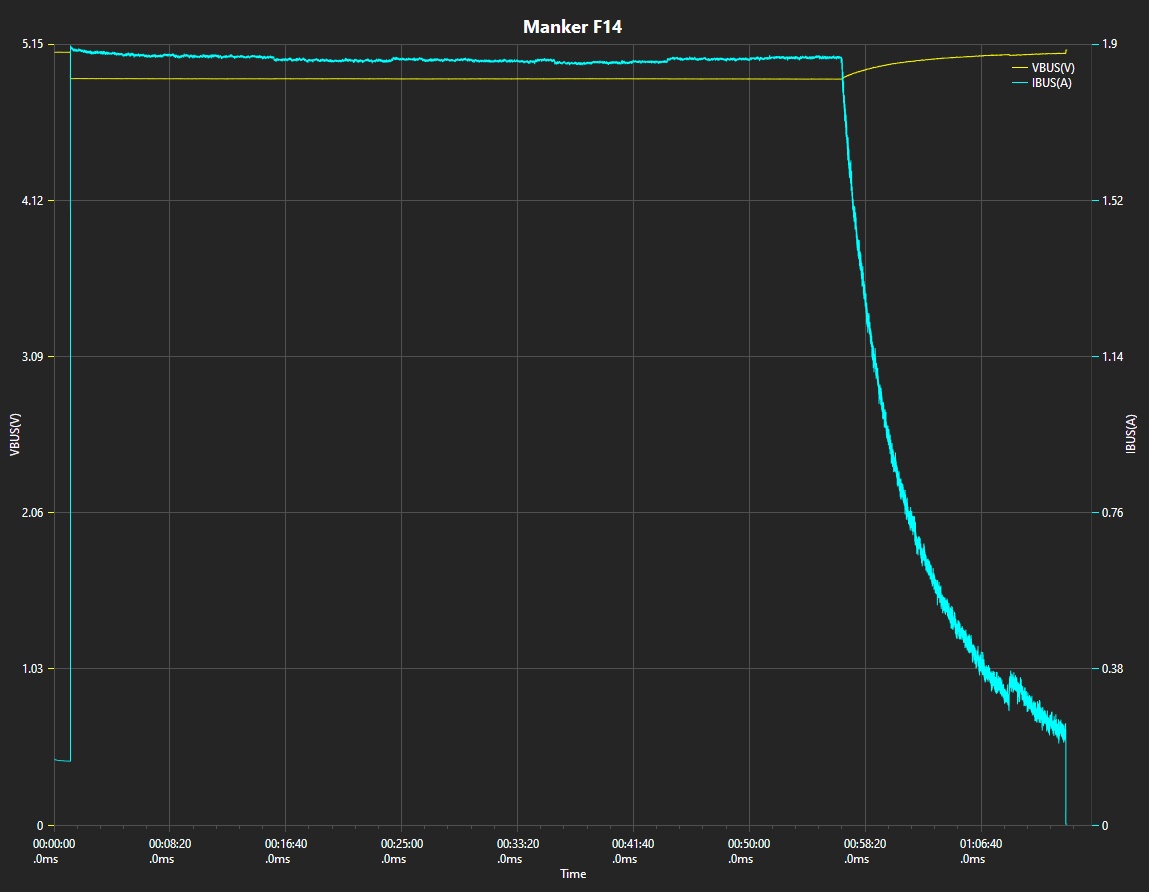Select the 00:58:20 time axis label
This screenshot has height=892, width=1149.
(x=865, y=851)
